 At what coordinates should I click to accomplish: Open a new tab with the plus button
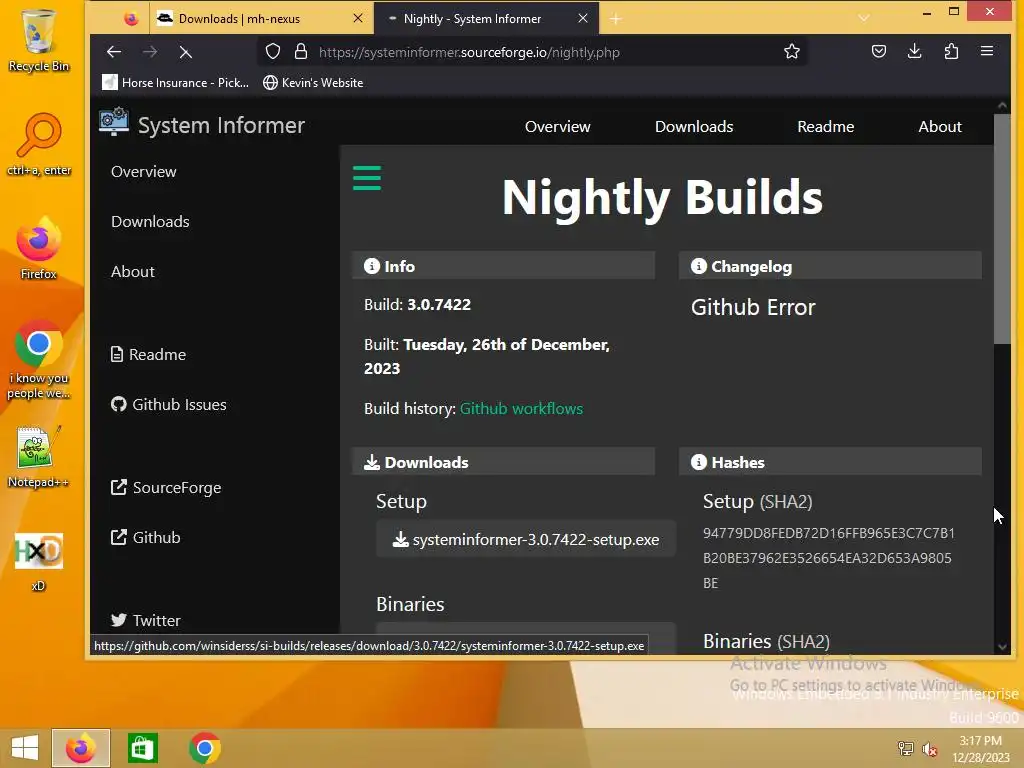(x=615, y=19)
